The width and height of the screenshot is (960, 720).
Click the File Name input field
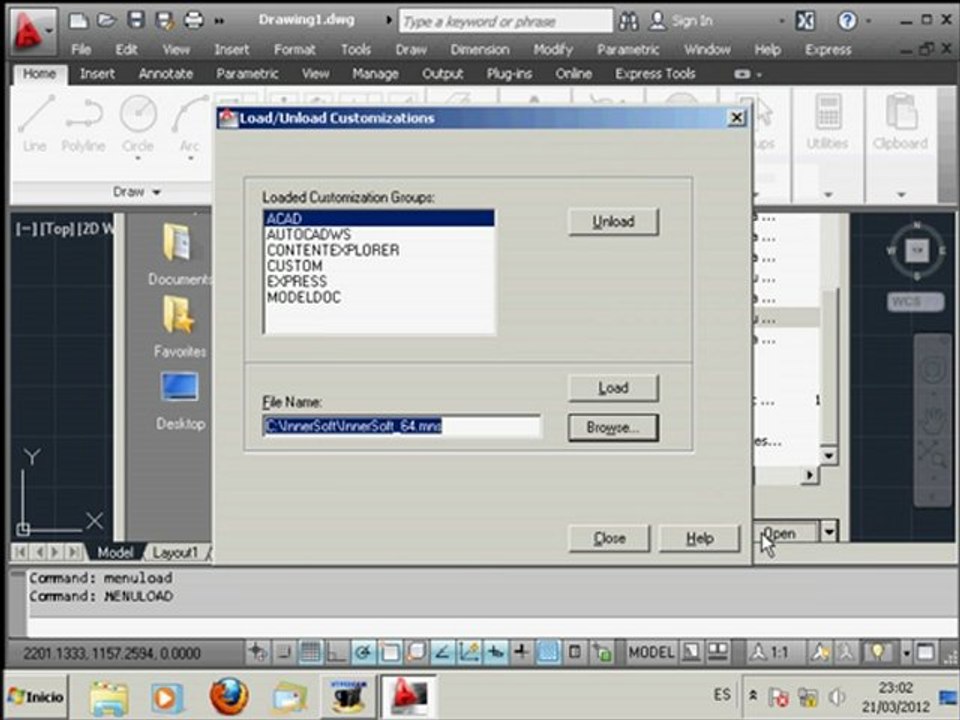pyautogui.click(x=402, y=426)
